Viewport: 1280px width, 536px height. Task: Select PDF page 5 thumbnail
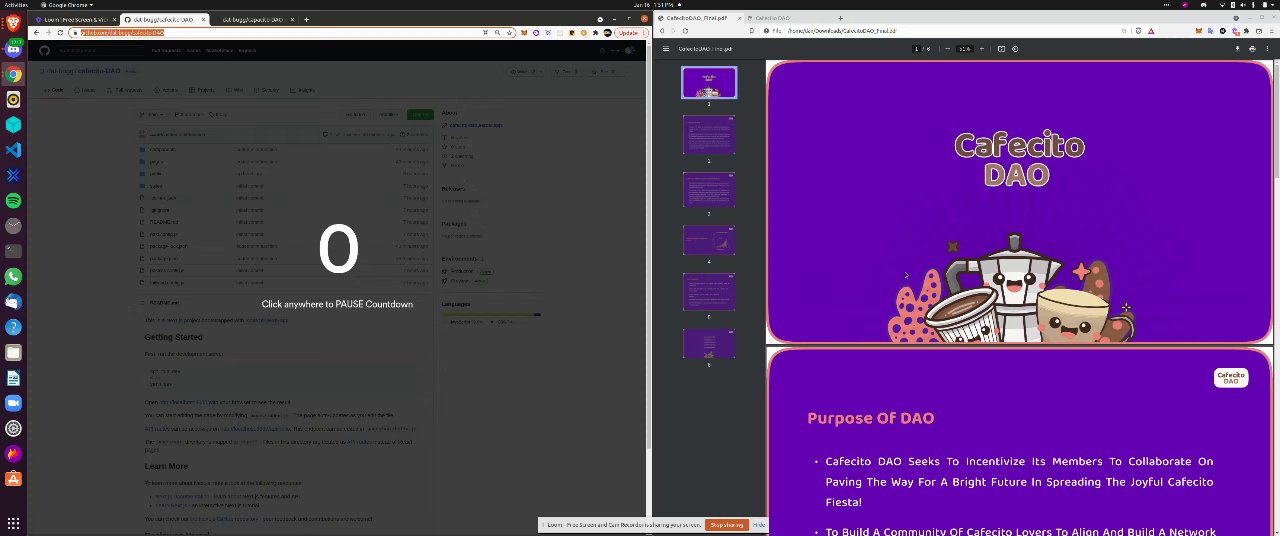tap(709, 292)
